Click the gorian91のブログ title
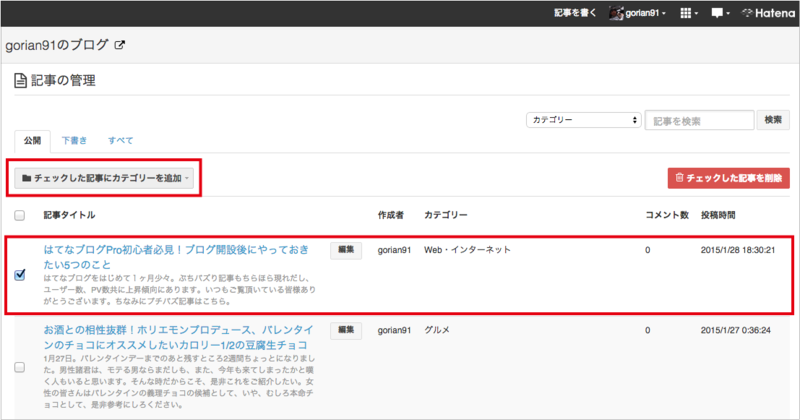800x420 pixels. tap(57, 45)
